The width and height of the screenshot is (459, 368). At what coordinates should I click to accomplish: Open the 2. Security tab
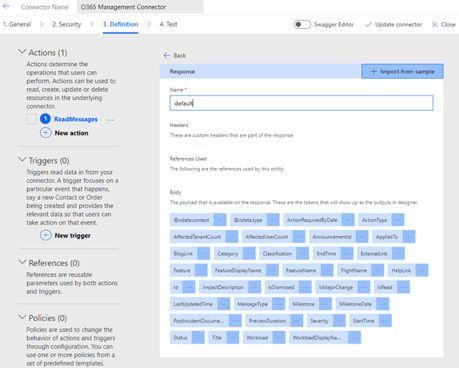[x=67, y=24]
